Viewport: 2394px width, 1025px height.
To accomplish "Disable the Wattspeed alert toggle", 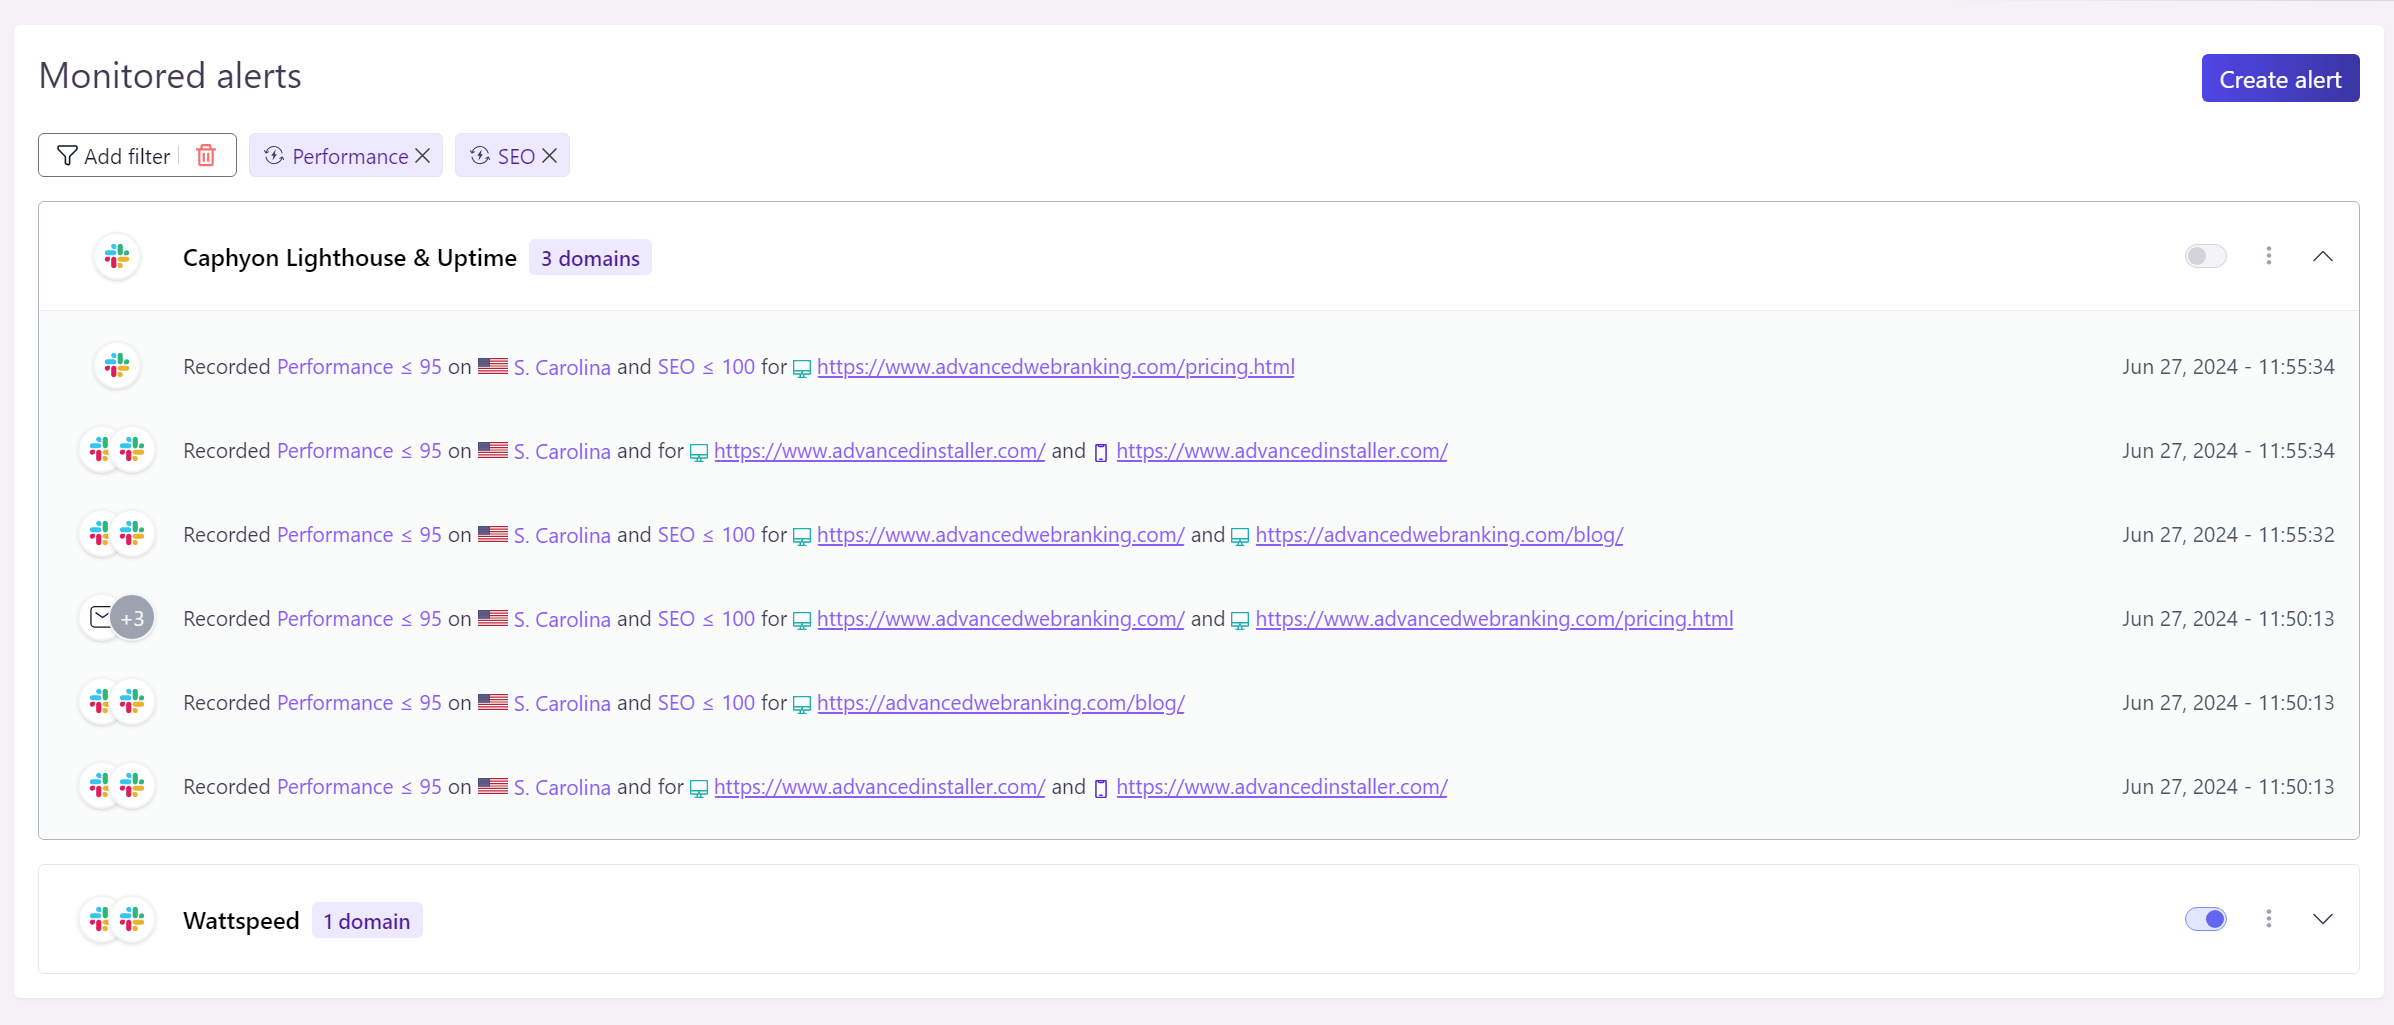I will 2205,919.
